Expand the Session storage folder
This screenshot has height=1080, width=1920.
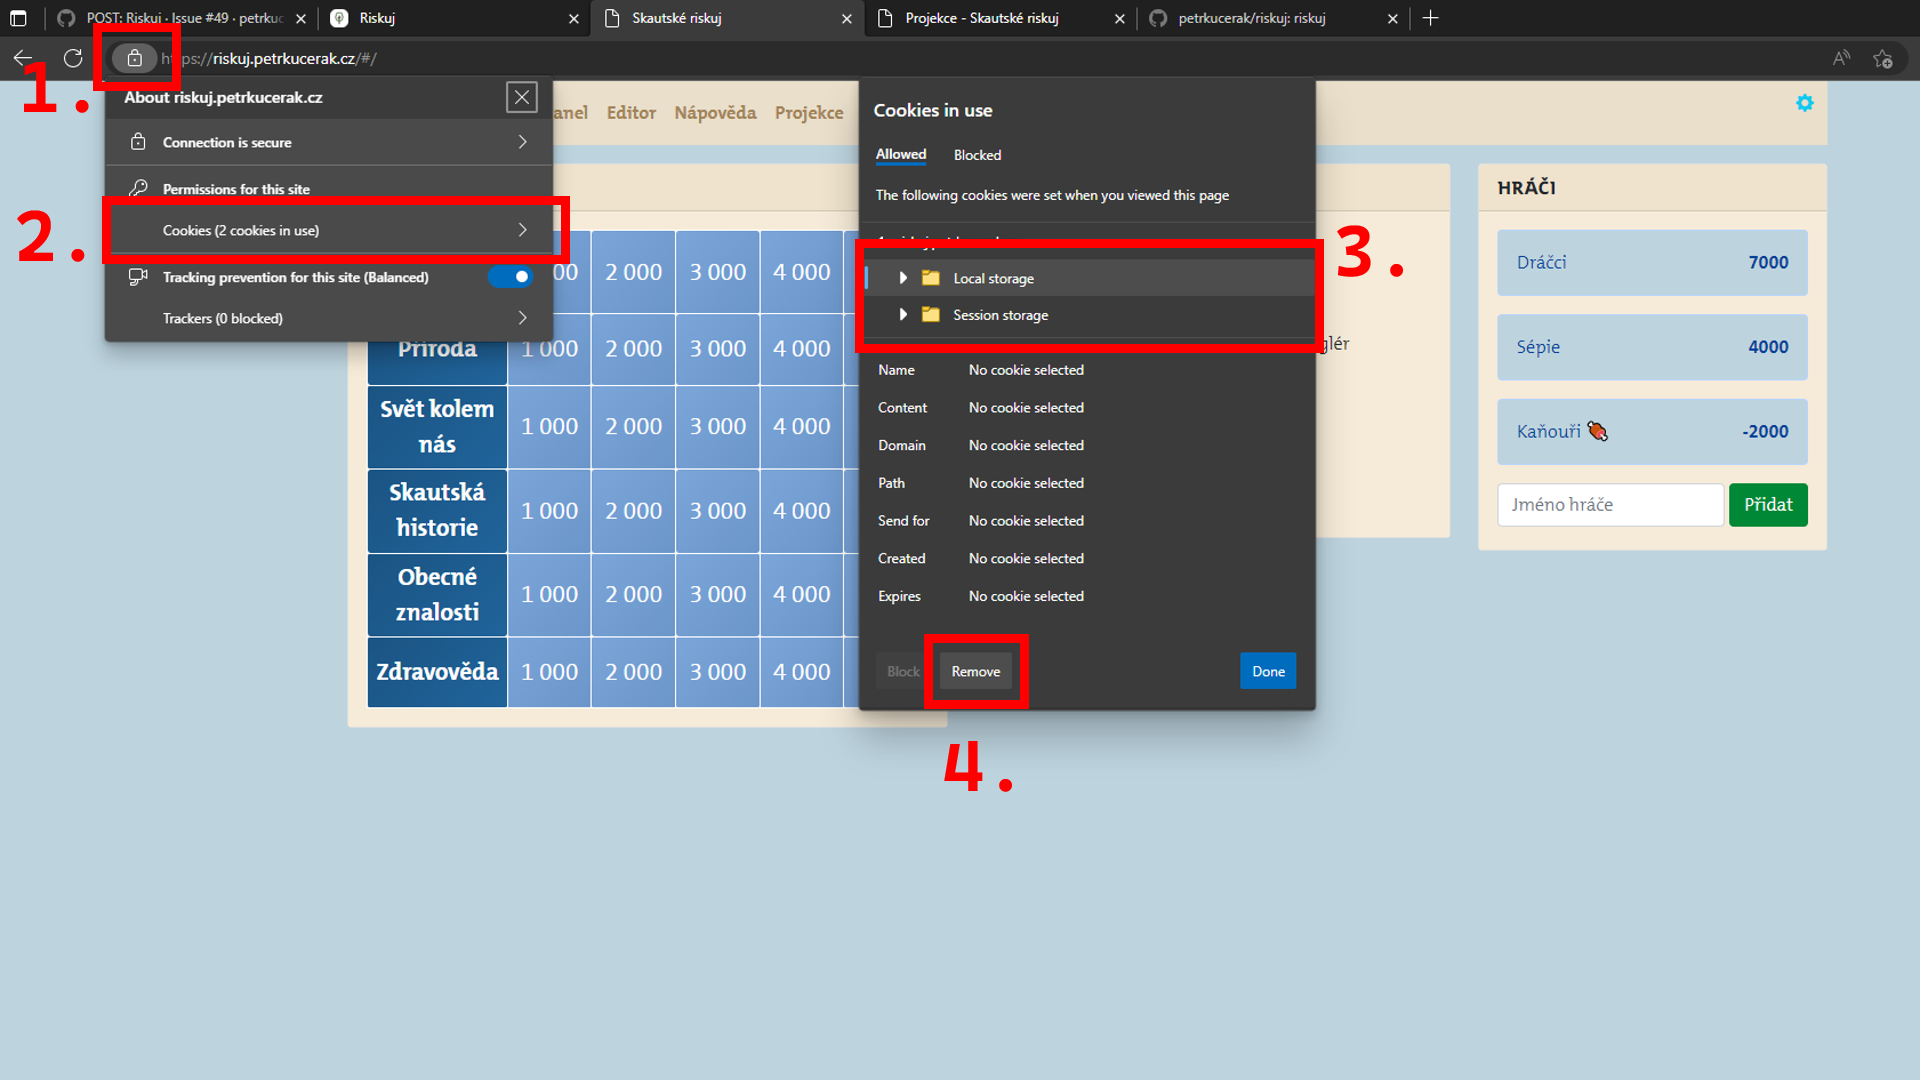pos(903,315)
